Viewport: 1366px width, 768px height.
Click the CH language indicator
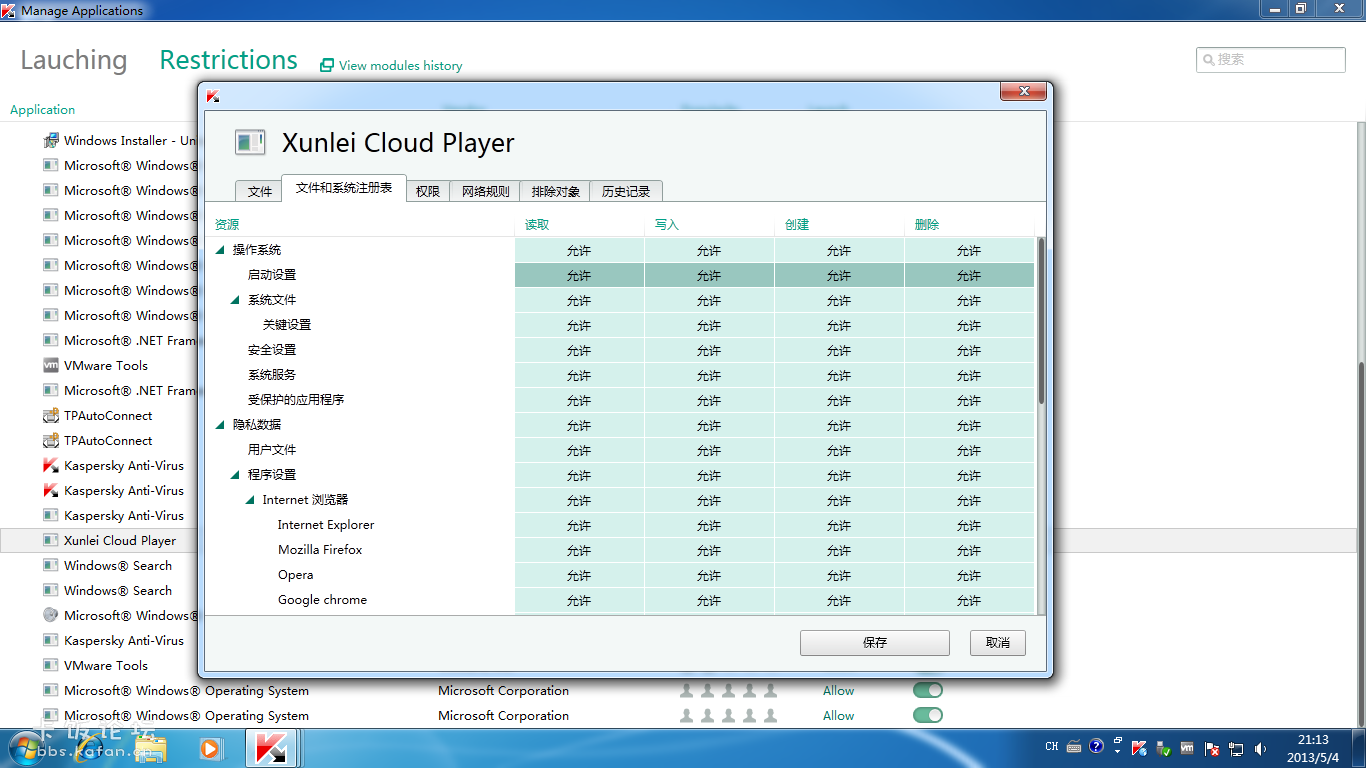(1052, 747)
